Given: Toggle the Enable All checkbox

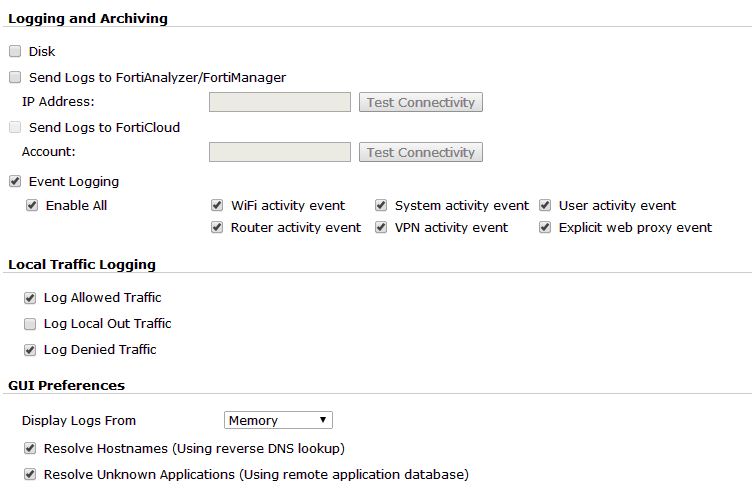Looking at the screenshot, I should pyautogui.click(x=32, y=205).
